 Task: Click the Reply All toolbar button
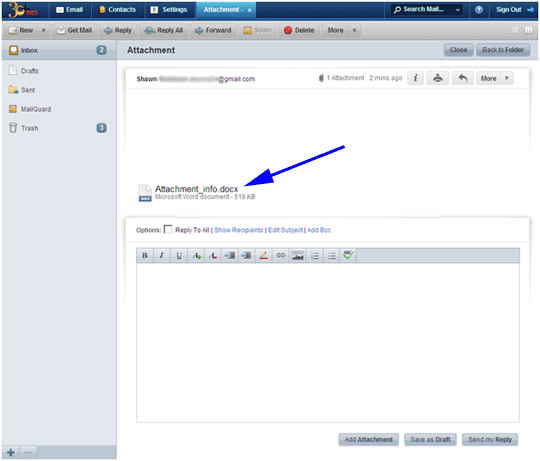click(164, 31)
